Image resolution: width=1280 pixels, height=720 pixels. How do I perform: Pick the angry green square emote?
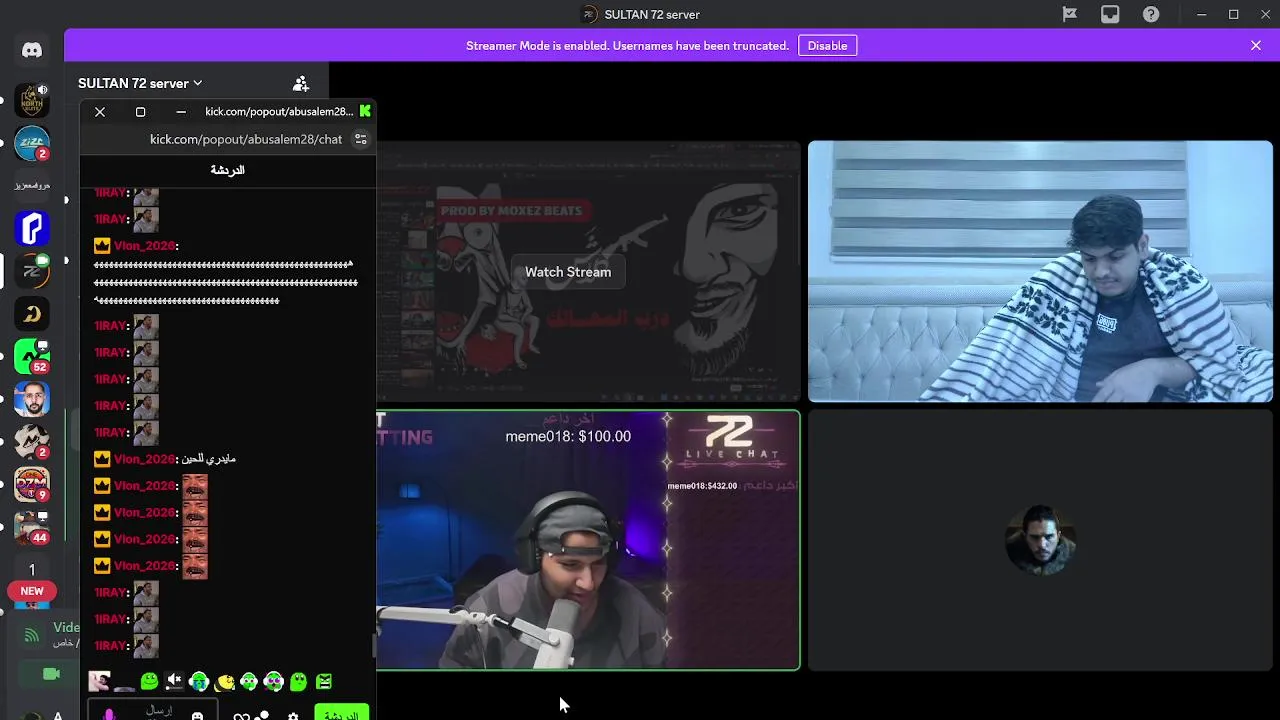324,682
